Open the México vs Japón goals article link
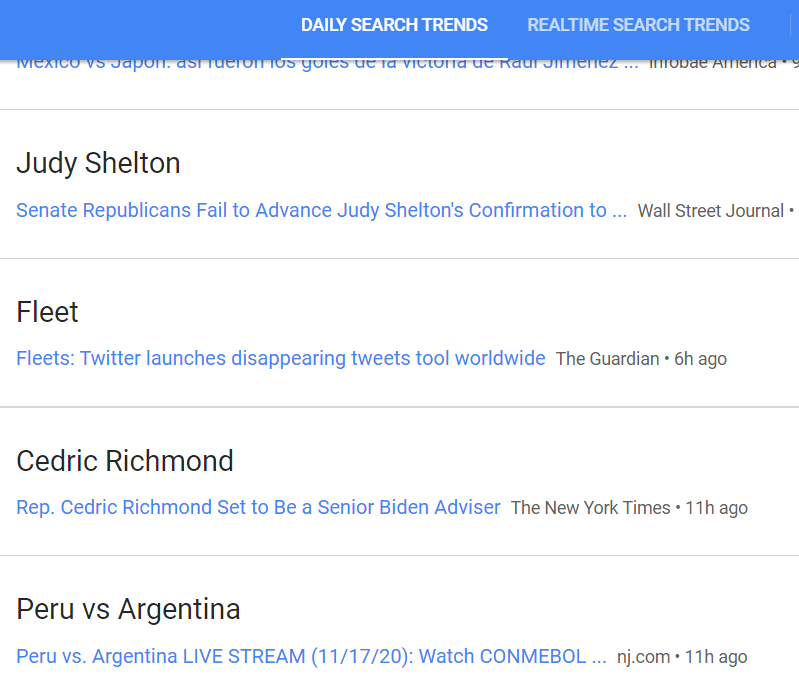Viewport: 799px width, 693px height. tap(320, 63)
